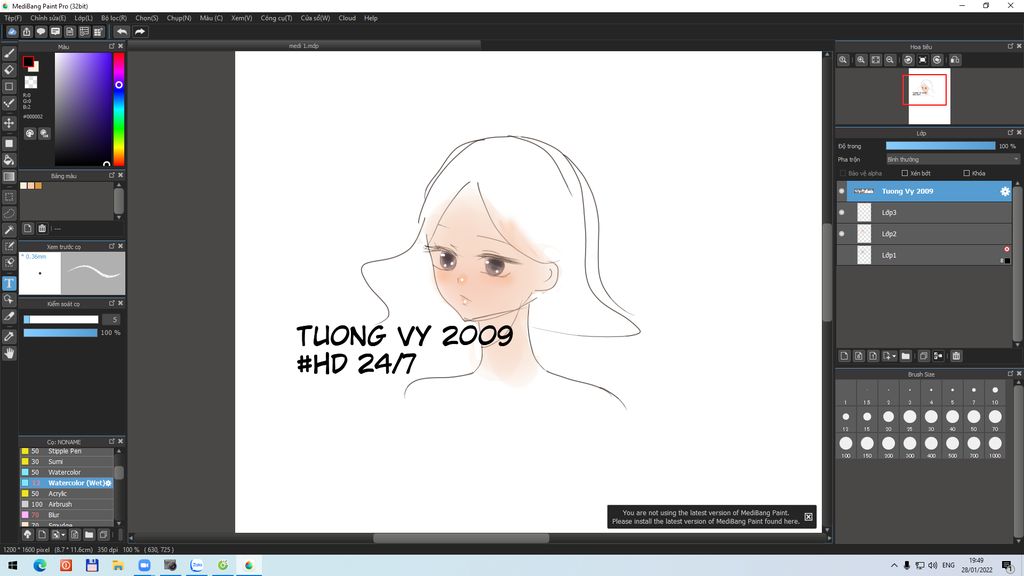Switch to the medi 1.mdp tab
Screen dimensions: 1024x576
pos(304,46)
